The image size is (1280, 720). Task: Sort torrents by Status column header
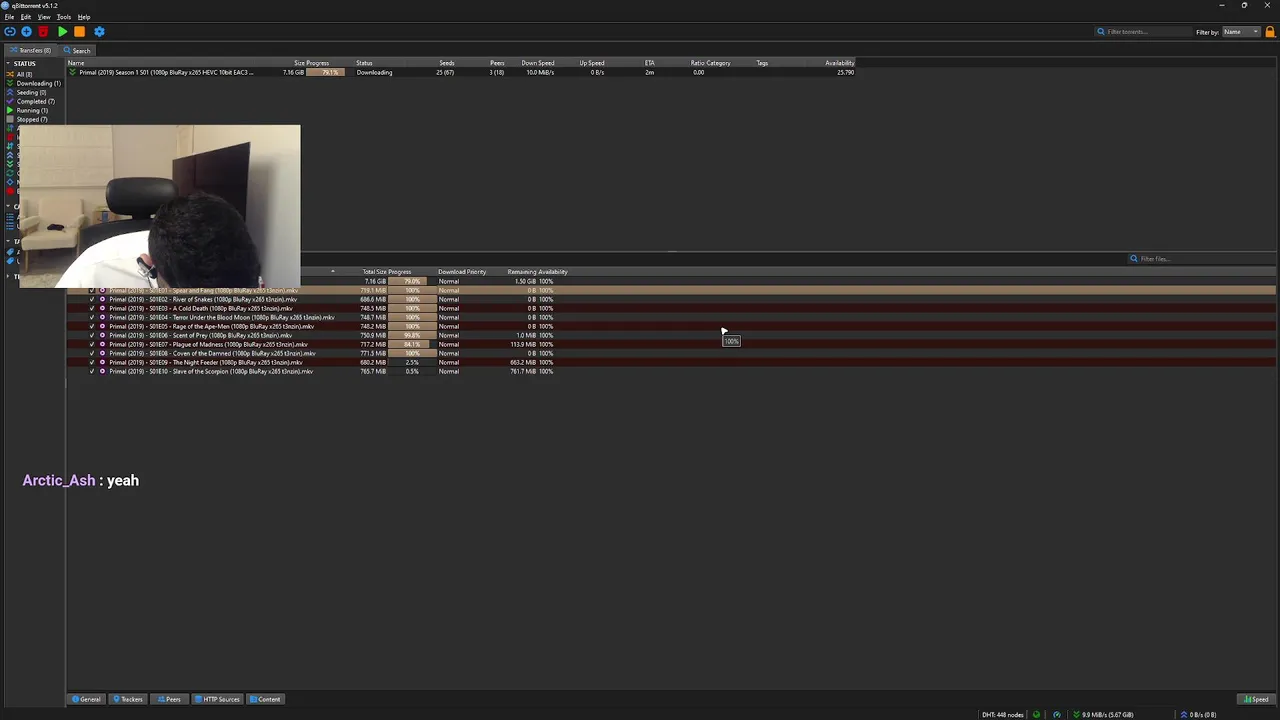[x=364, y=63]
